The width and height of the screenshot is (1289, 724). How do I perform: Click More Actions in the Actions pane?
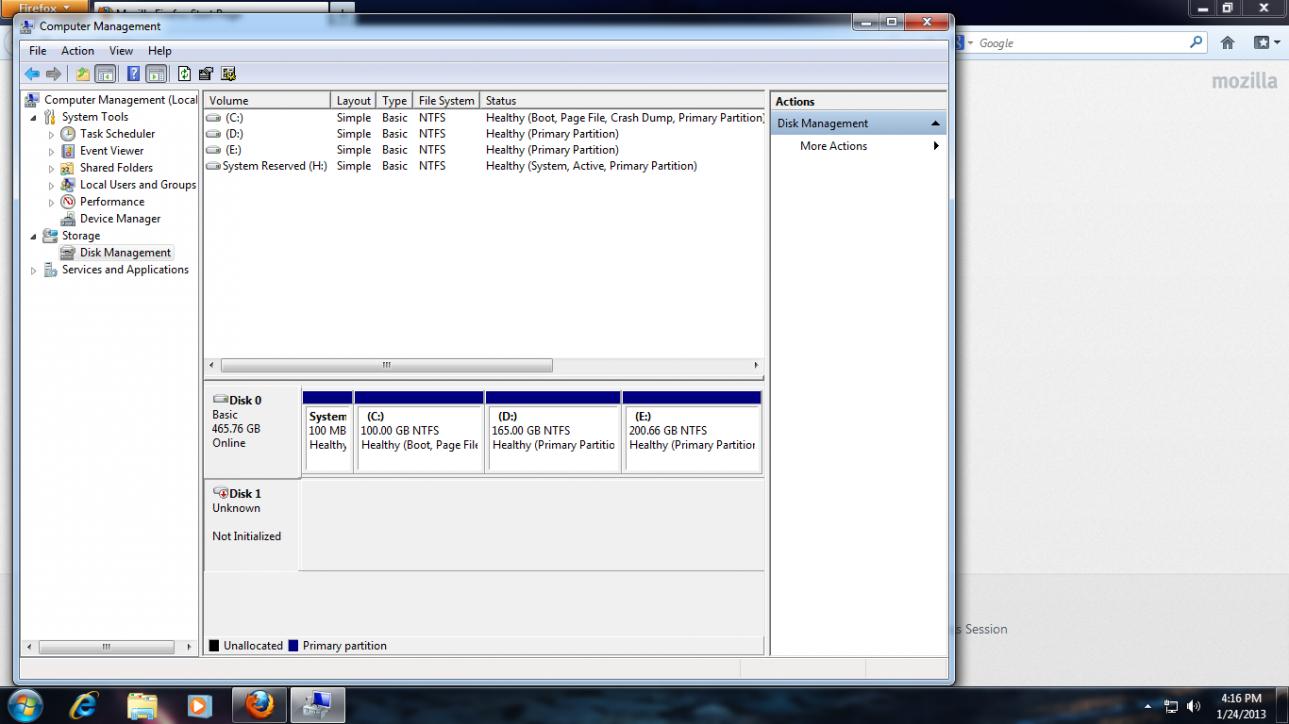click(833, 146)
